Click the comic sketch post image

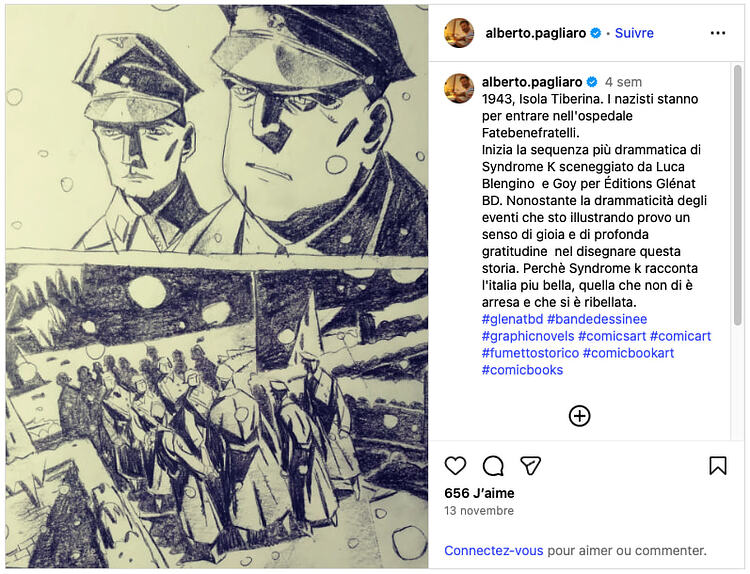[x=217, y=287]
